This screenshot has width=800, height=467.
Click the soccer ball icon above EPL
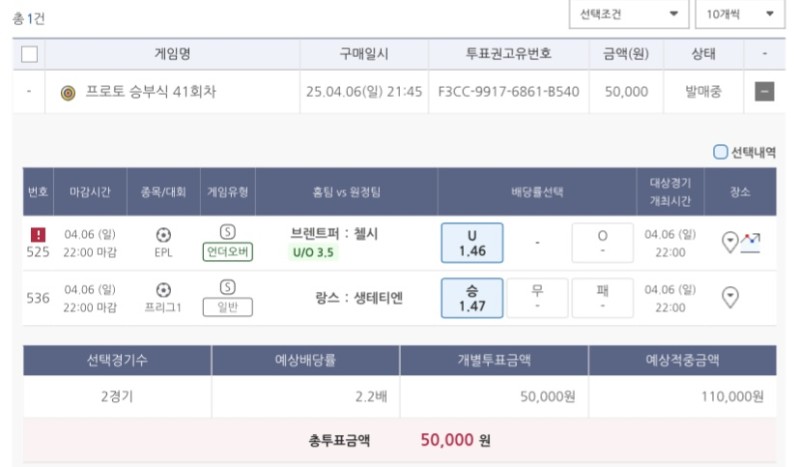click(x=163, y=235)
